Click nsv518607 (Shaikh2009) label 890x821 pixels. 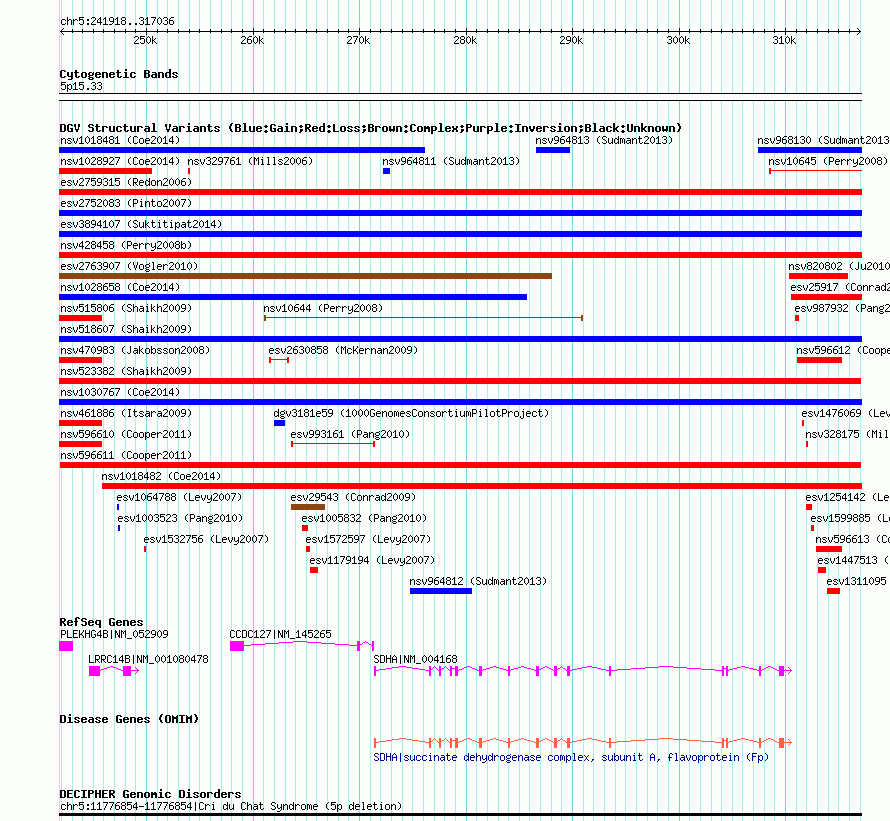pyautogui.click(x=126, y=329)
